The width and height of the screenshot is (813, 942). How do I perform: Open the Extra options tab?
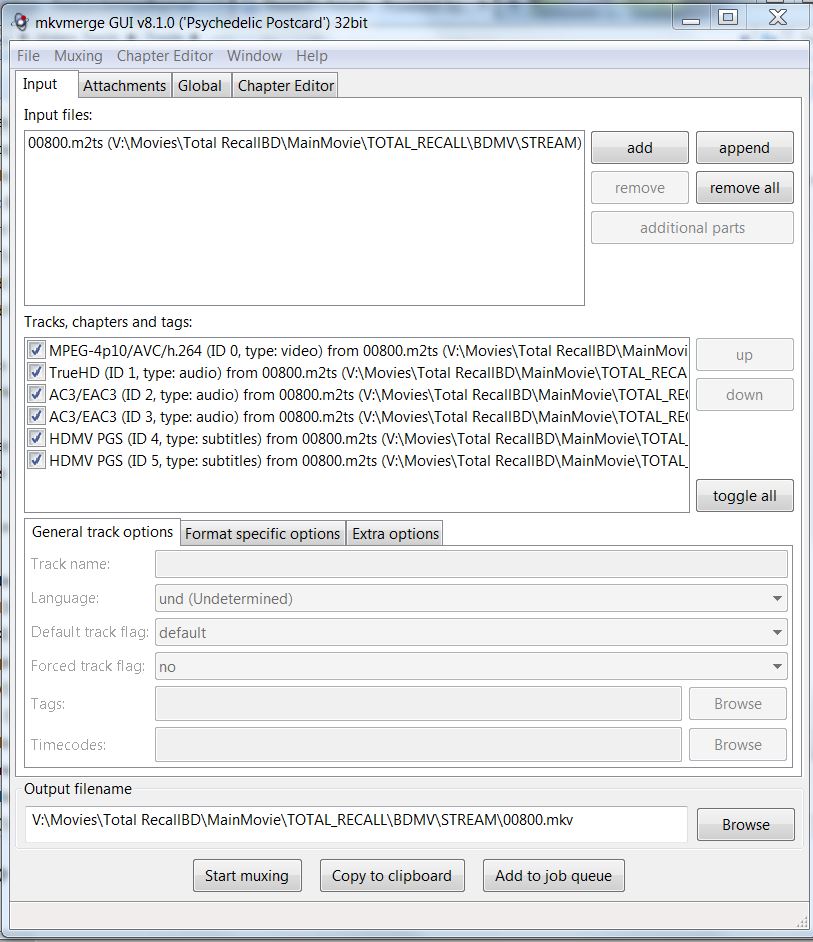click(x=395, y=533)
